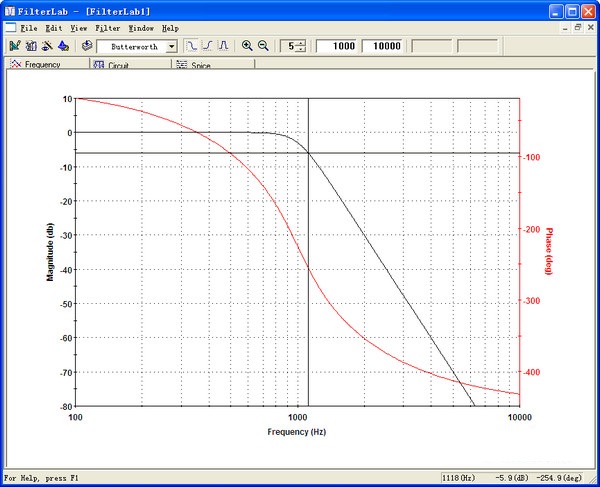The image size is (600, 487).
Task: Click the crosshair intersection on the magnitude curve
Action: pyautogui.click(x=308, y=153)
